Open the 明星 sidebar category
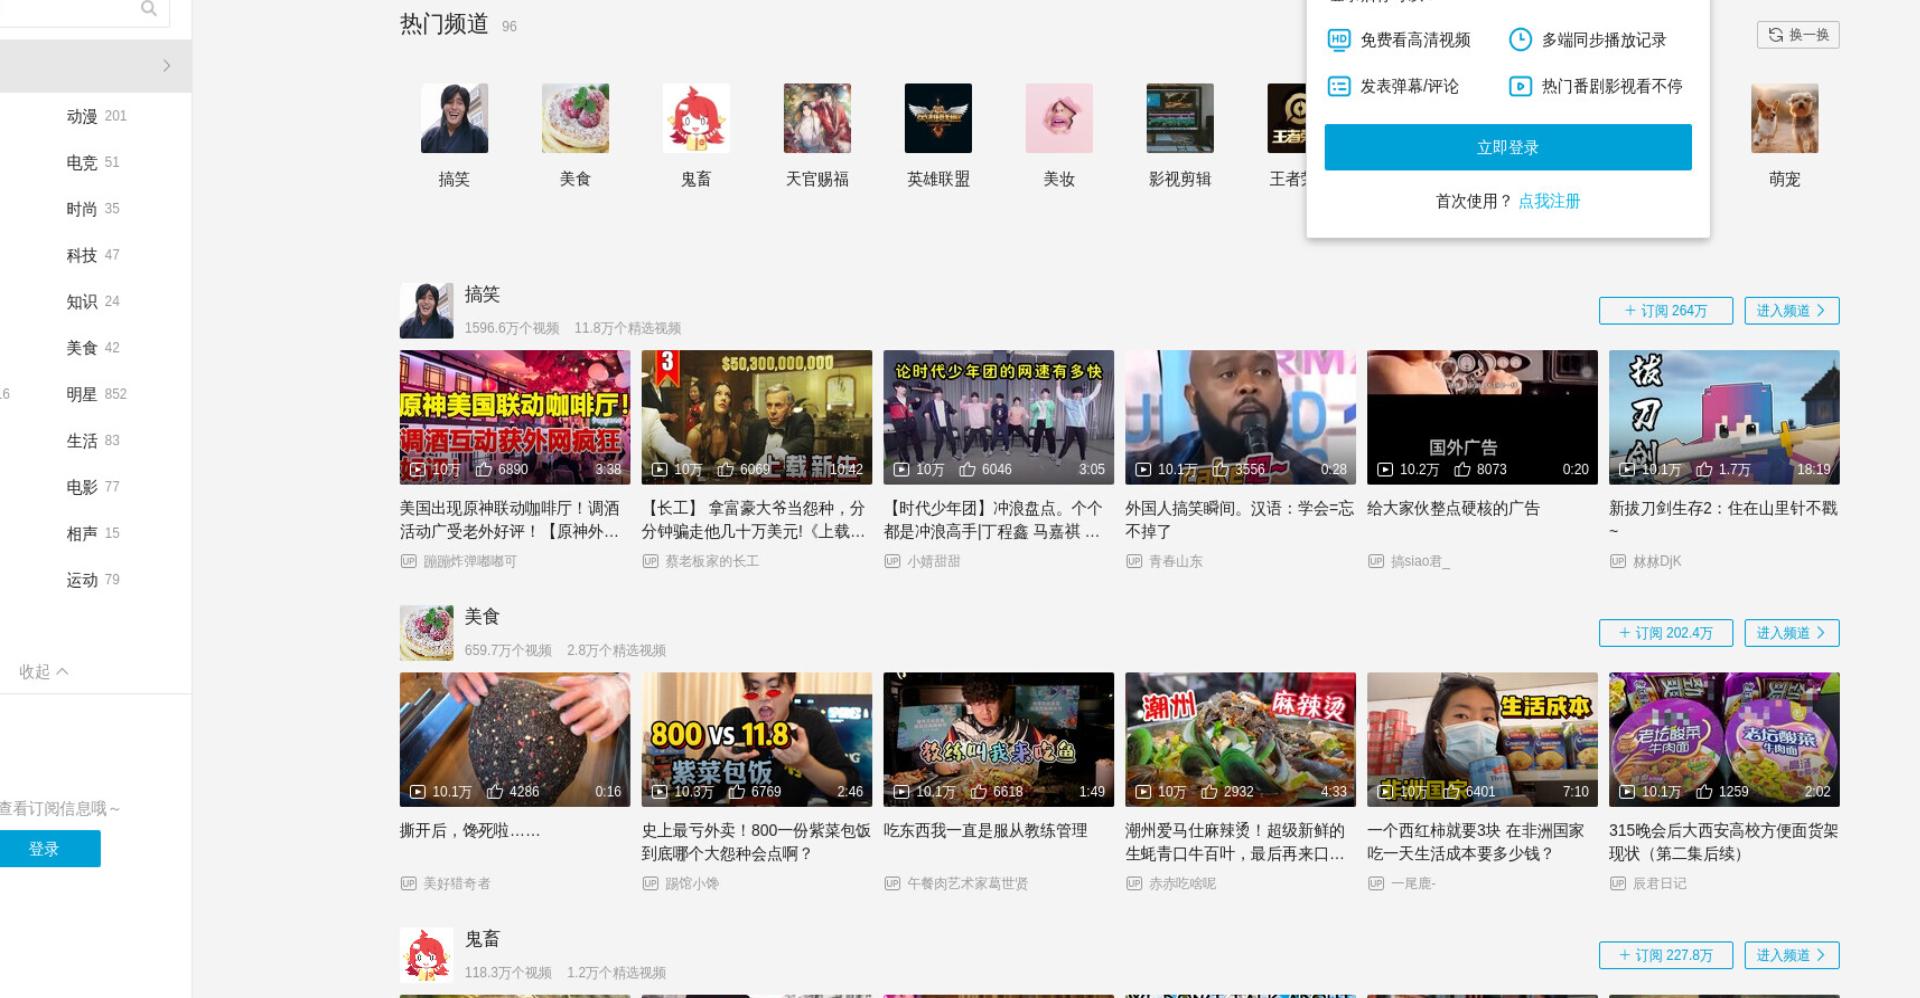 [96, 394]
